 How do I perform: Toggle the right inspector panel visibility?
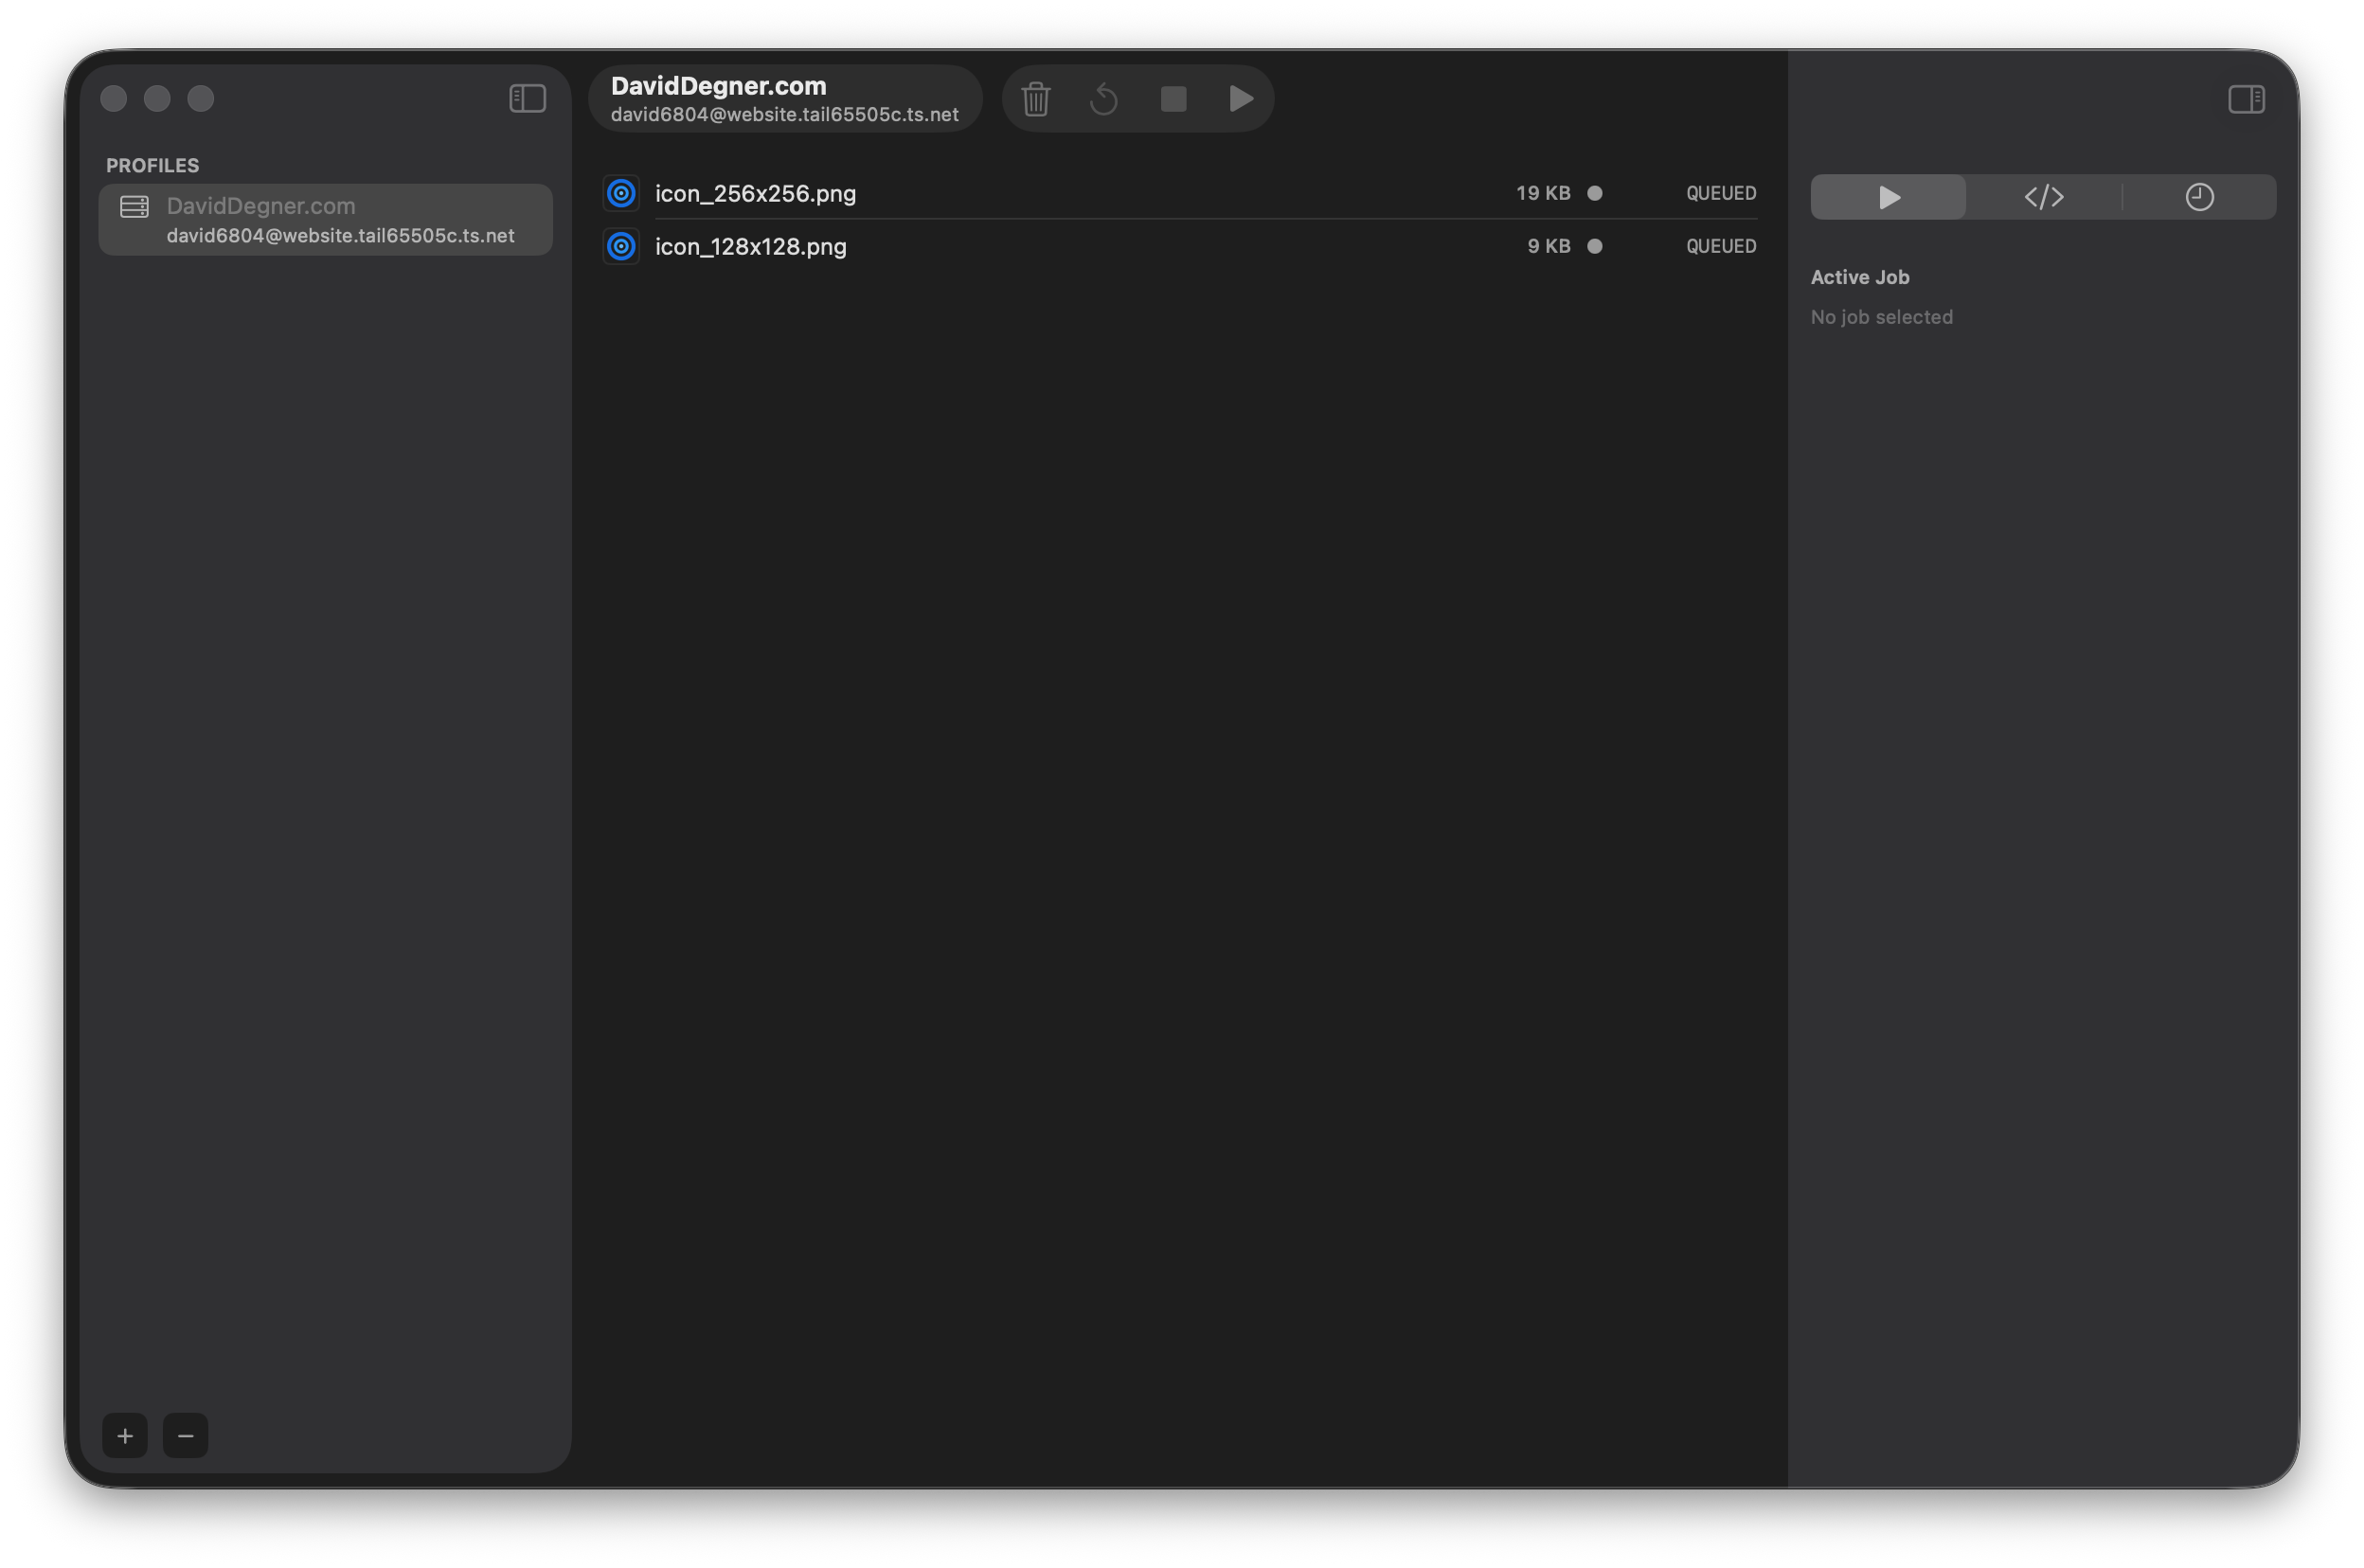tap(2246, 99)
